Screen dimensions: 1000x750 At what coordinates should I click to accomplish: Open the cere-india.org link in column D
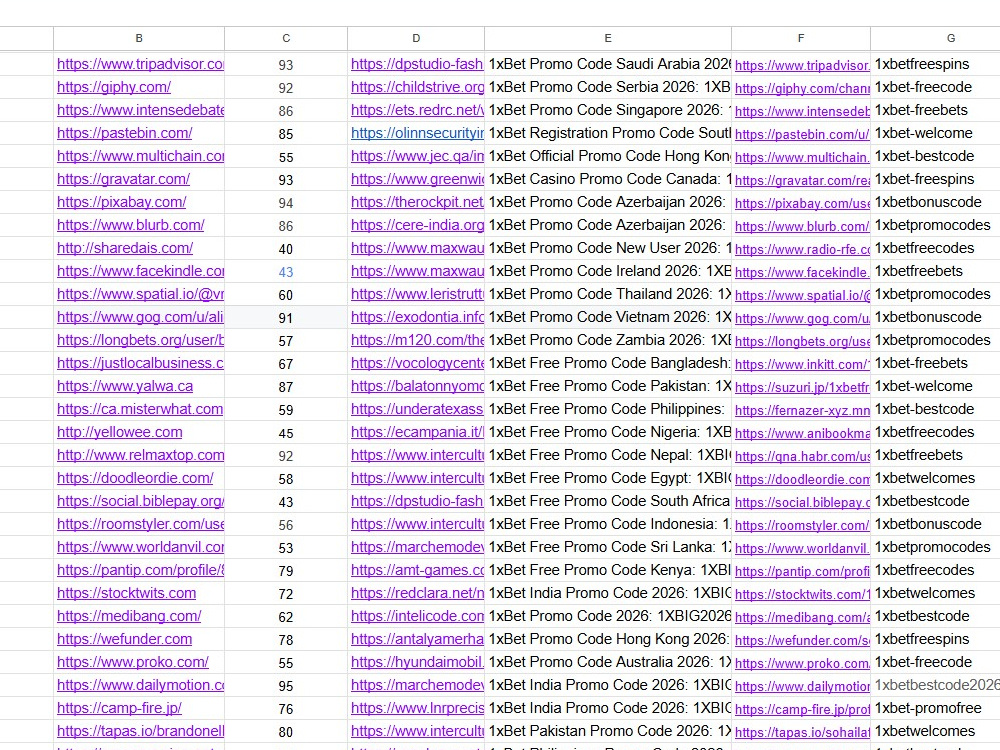pos(417,224)
